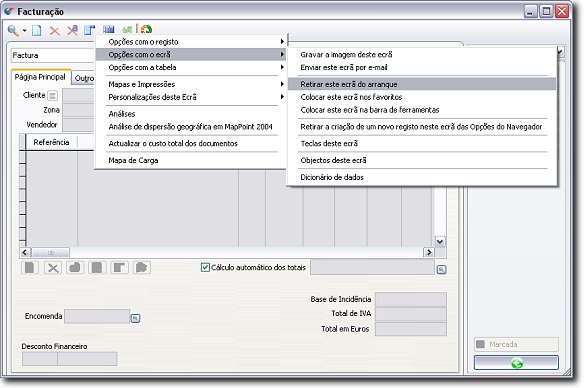Select Opções com o ecrã menu entry
This screenshot has height=388, width=584.
click(x=191, y=54)
